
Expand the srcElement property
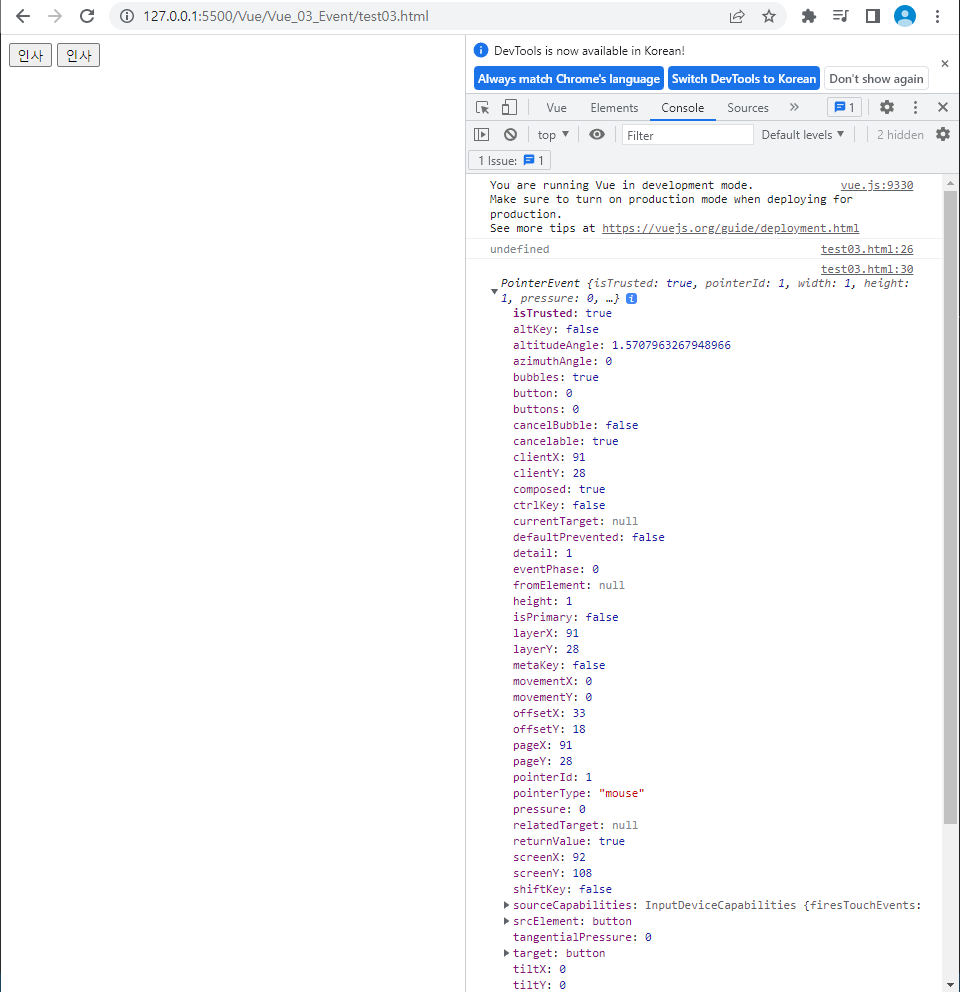(x=506, y=921)
